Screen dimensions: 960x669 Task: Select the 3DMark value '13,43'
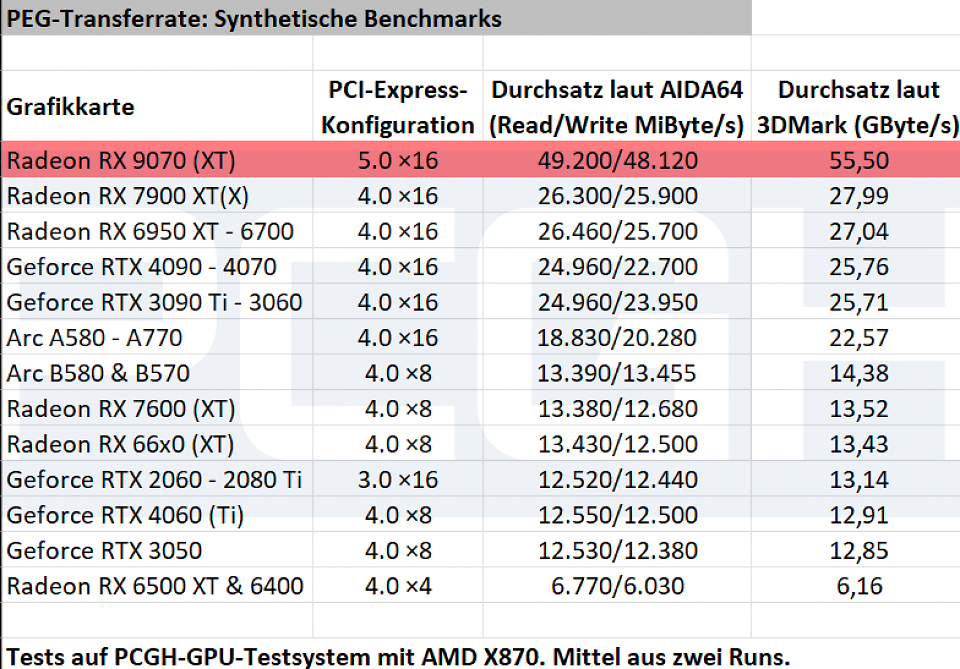coord(859,444)
